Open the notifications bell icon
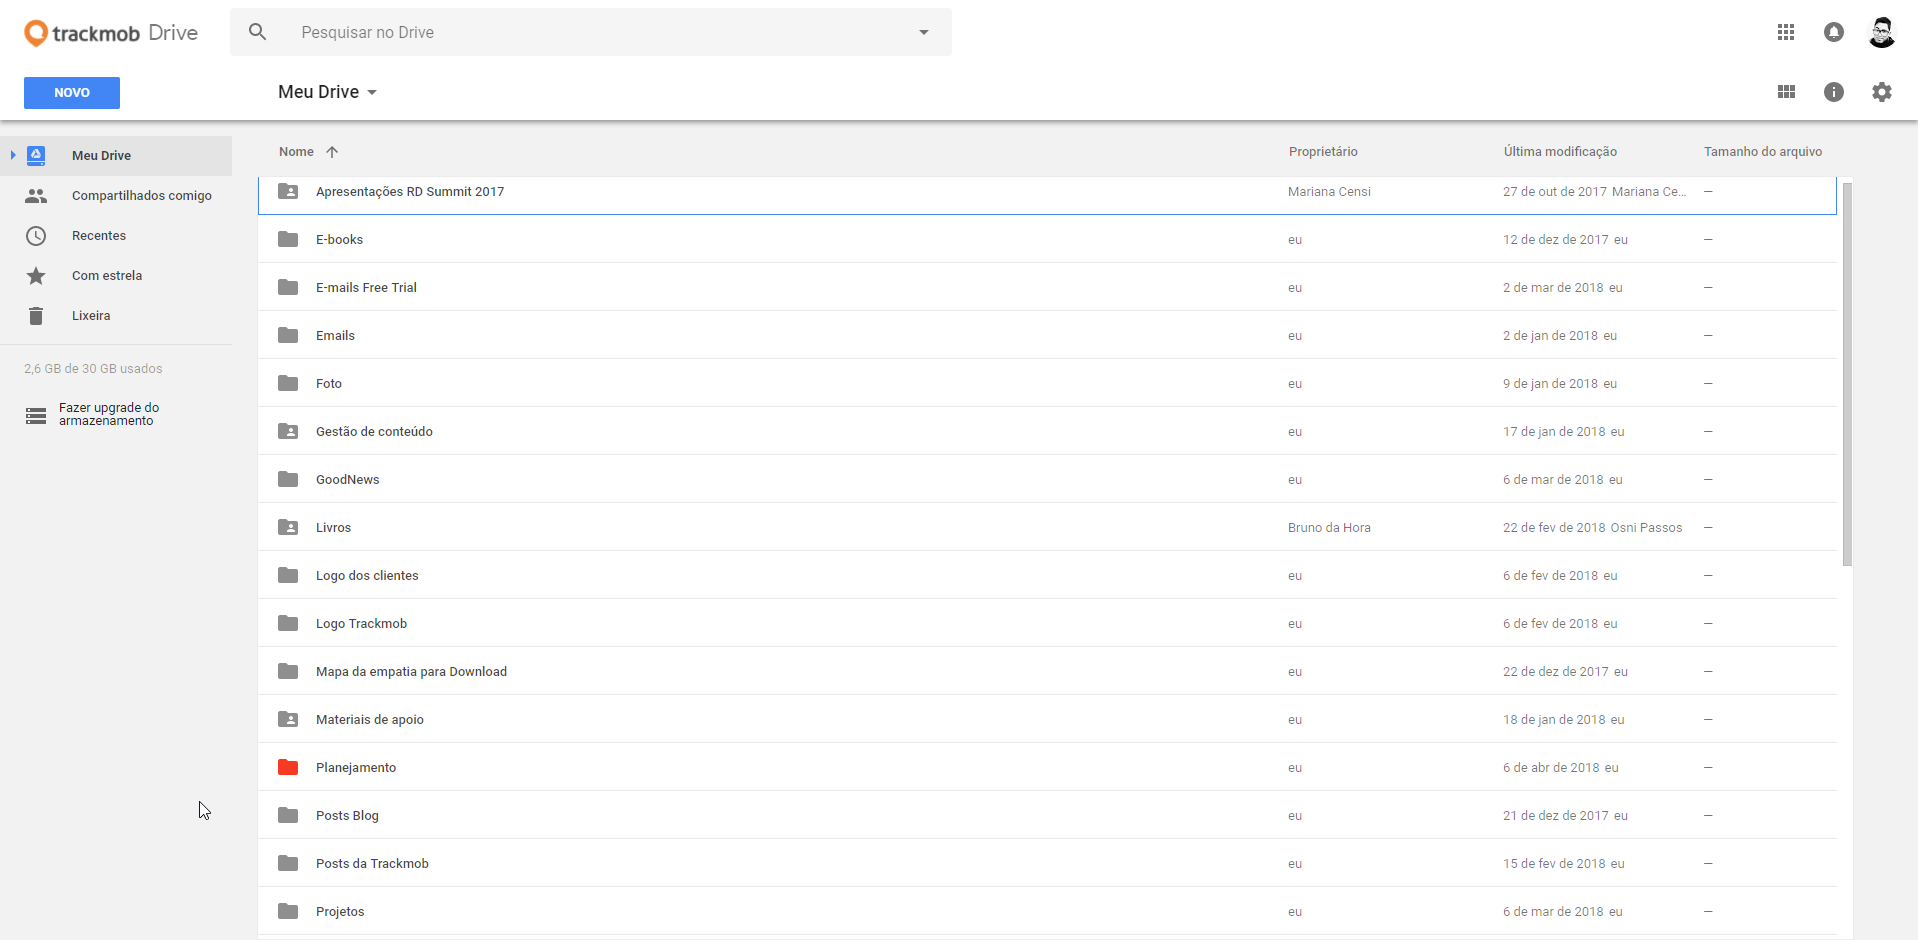The image size is (1918, 940). pos(1833,32)
